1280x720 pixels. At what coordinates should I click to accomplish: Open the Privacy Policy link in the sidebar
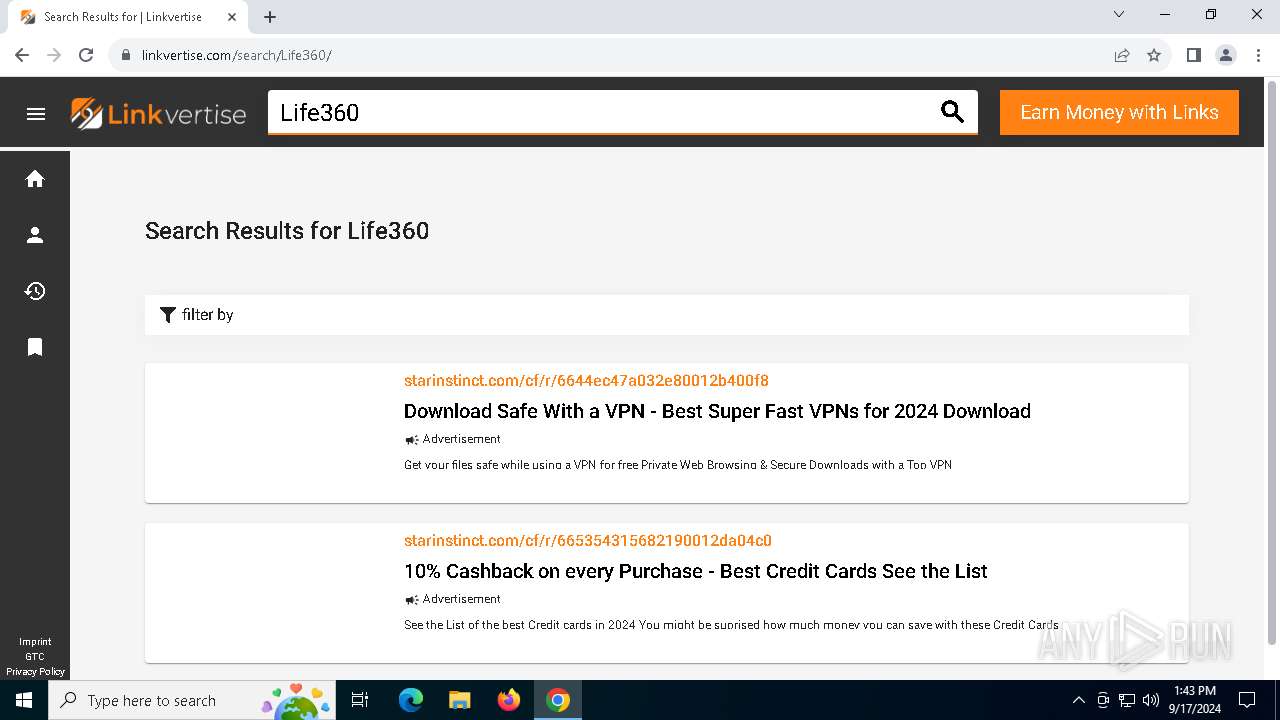(x=35, y=672)
